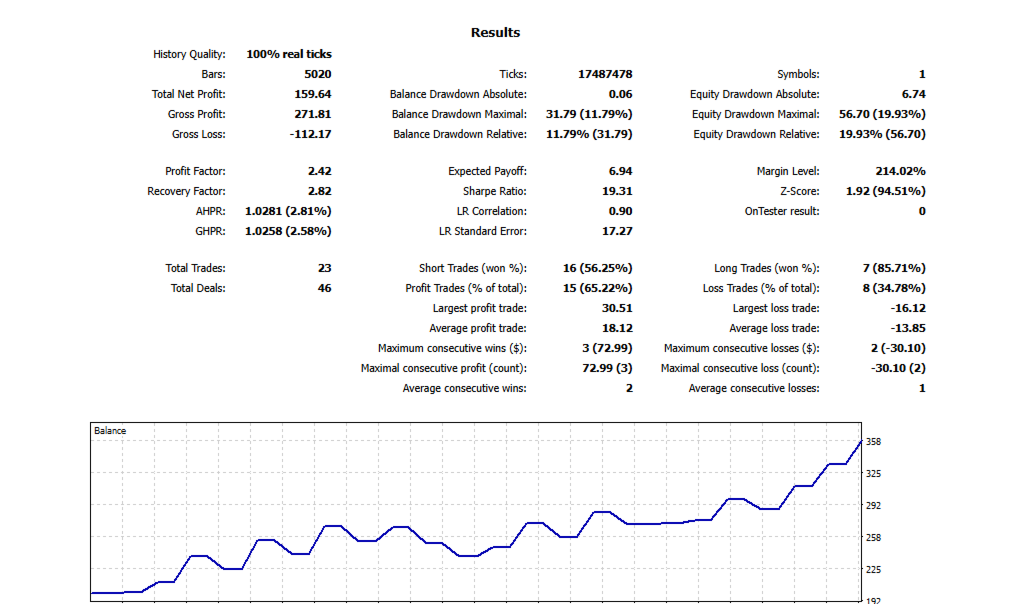Click the Total Deals value 46
Viewport: 1021px width, 604px height.
point(324,288)
